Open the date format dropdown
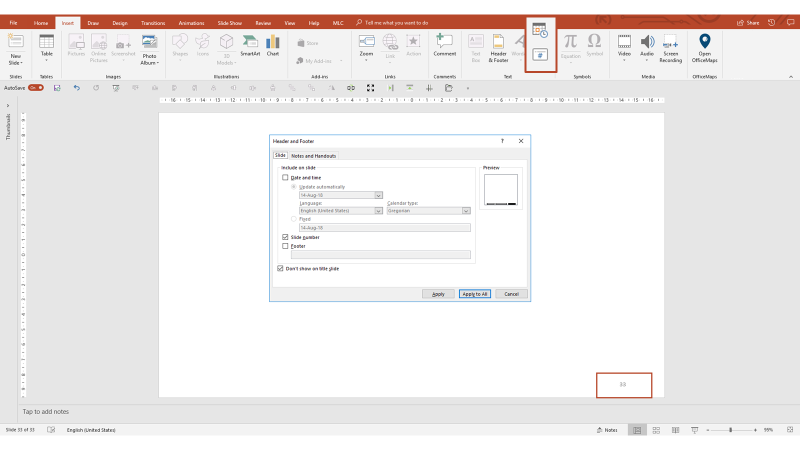Viewport: 800px width, 450px height. click(379, 195)
